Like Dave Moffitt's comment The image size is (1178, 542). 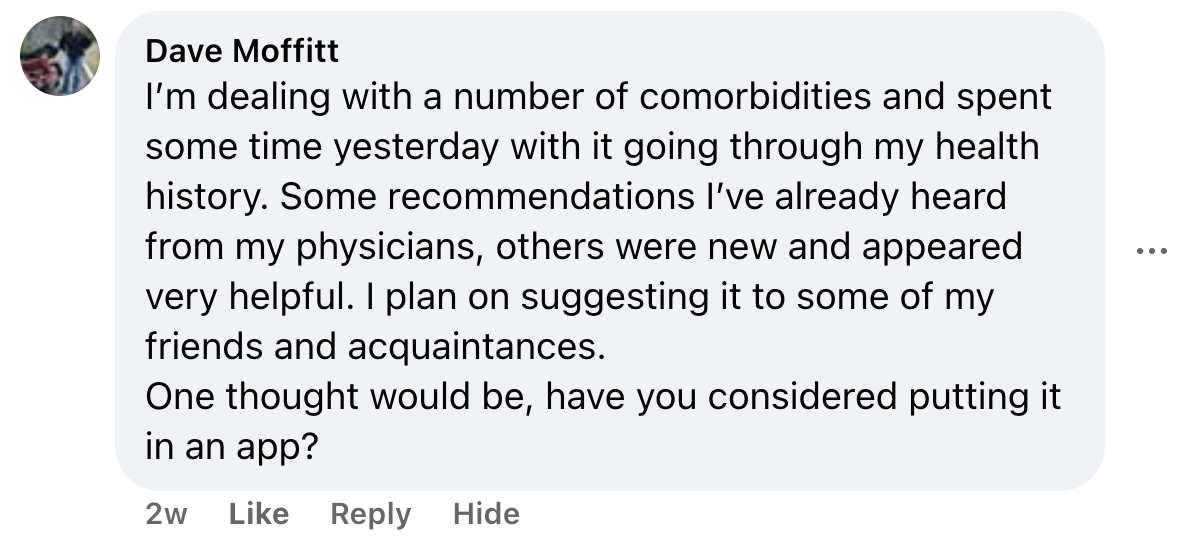[x=259, y=514]
